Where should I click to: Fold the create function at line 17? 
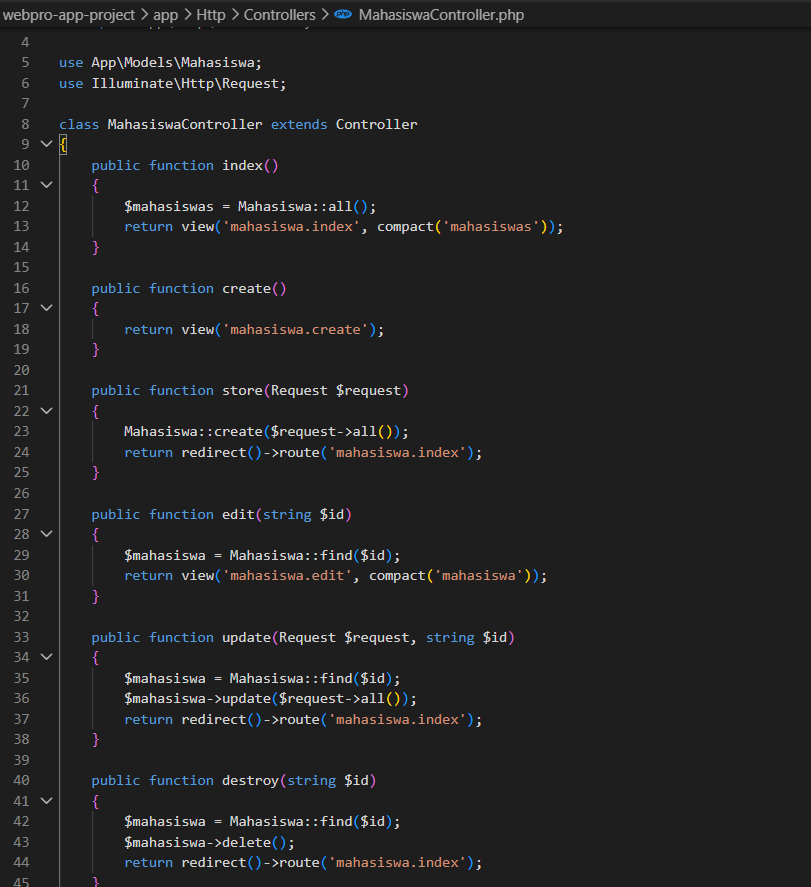[x=46, y=308]
